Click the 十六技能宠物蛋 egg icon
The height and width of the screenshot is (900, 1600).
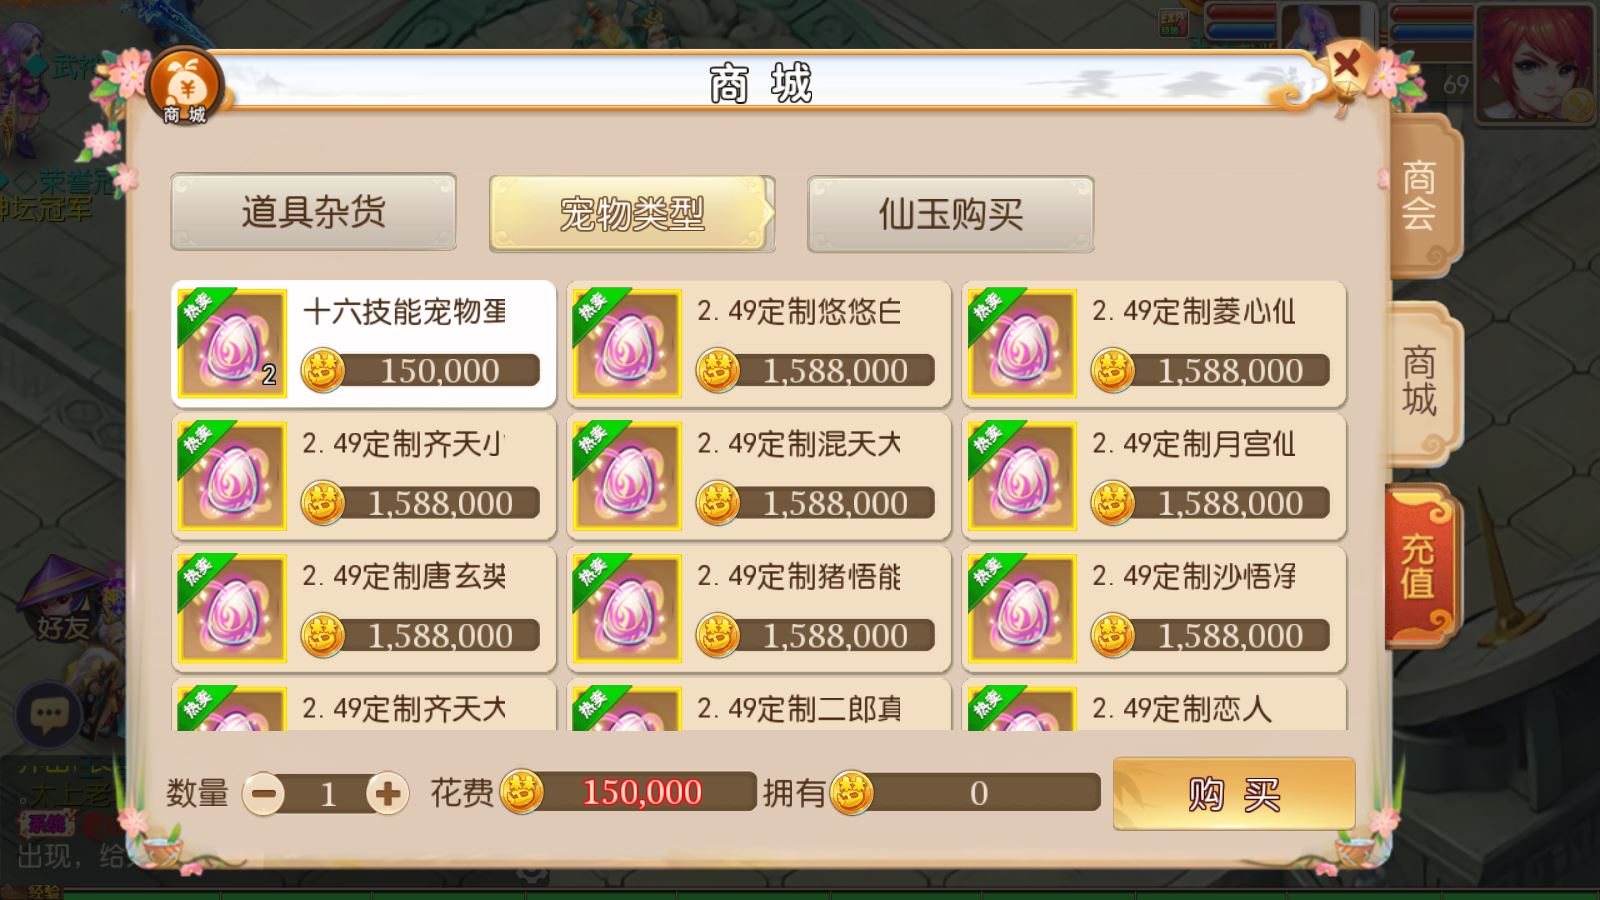coord(232,344)
